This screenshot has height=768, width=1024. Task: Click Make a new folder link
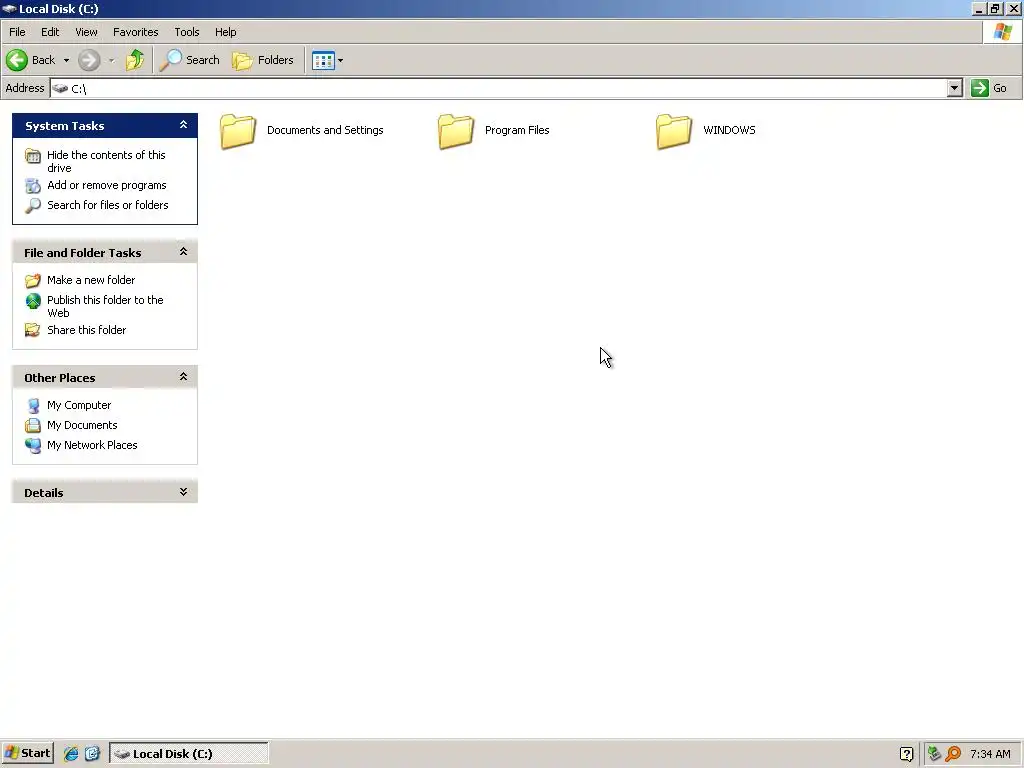(91, 280)
